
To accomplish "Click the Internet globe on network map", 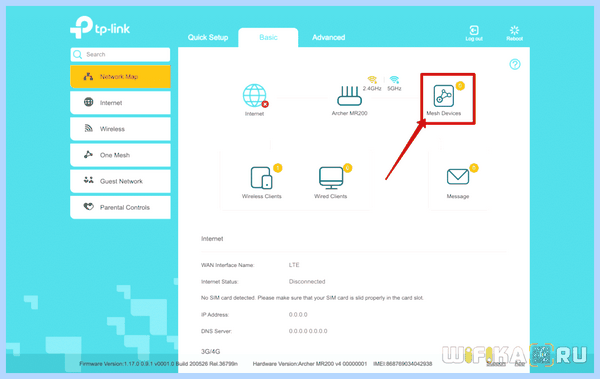I will [x=254, y=95].
